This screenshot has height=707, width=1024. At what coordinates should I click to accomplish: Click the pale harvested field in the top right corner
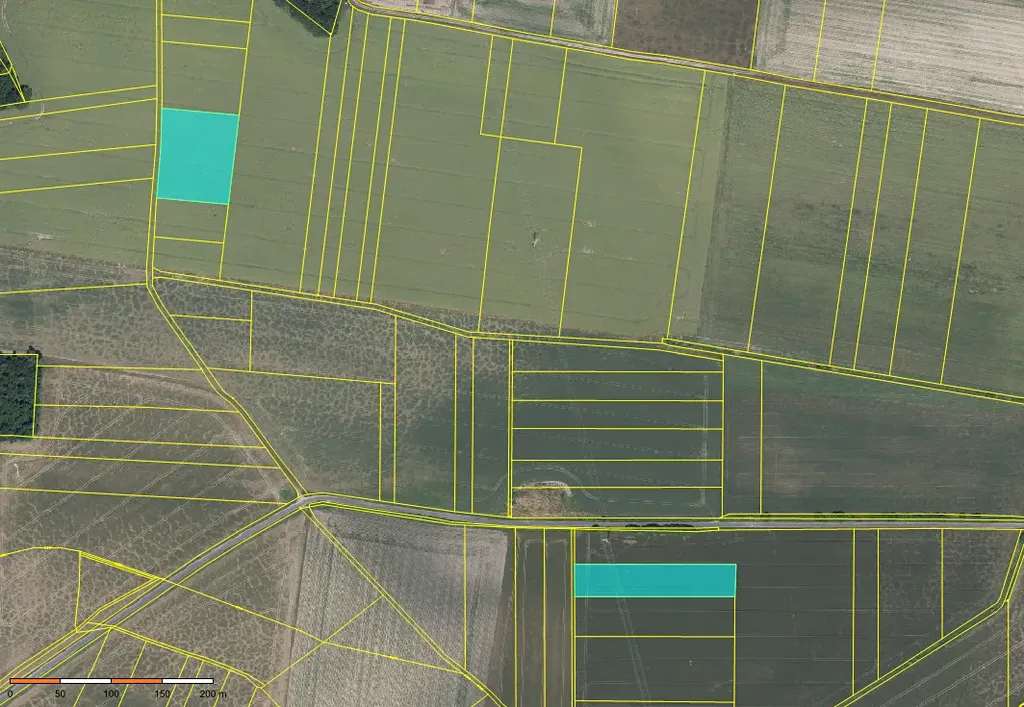point(900,45)
